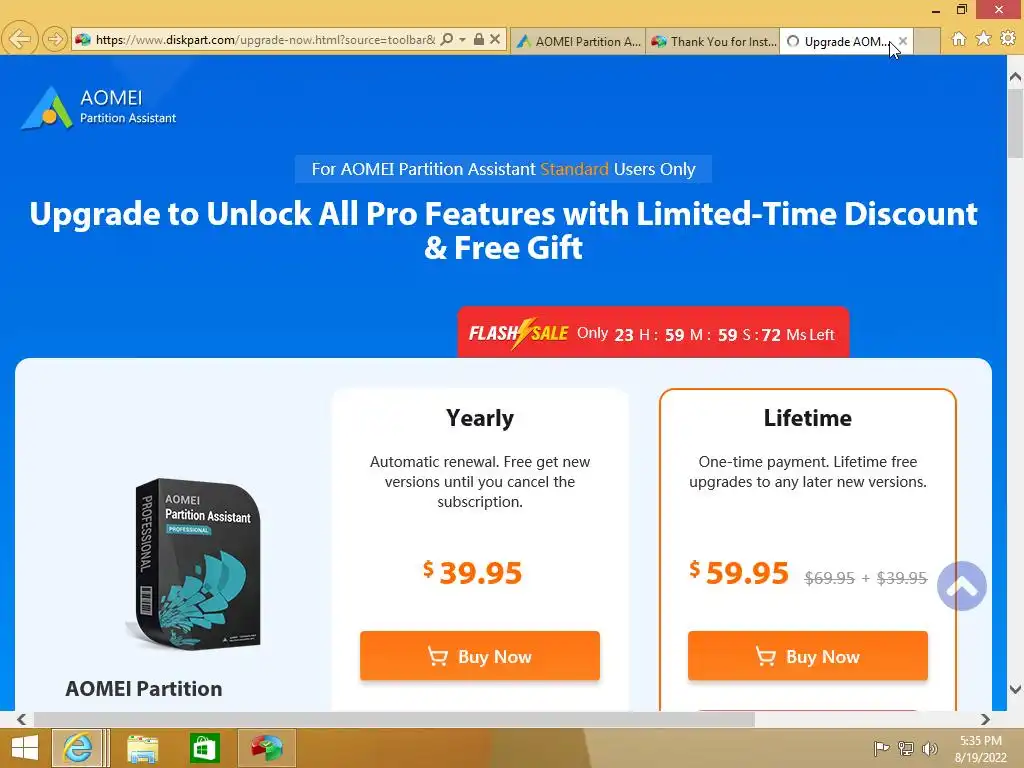Click the AOMEI Partition Assistant taskbar icon
Screen dimensions: 1024x768
(x=266, y=747)
